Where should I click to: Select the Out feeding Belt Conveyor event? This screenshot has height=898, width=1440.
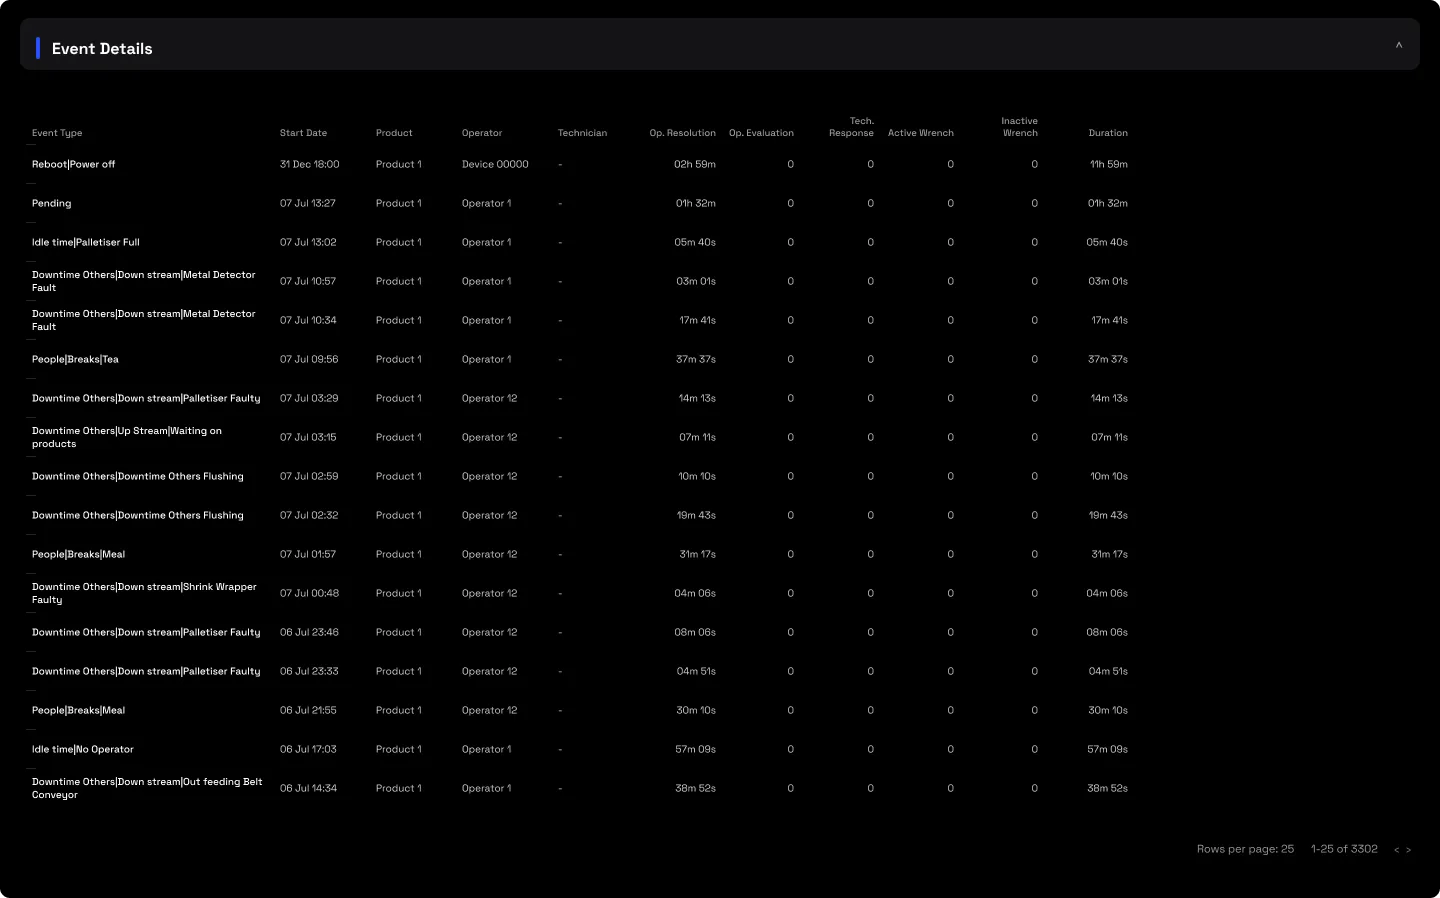pyautogui.click(x=580, y=788)
